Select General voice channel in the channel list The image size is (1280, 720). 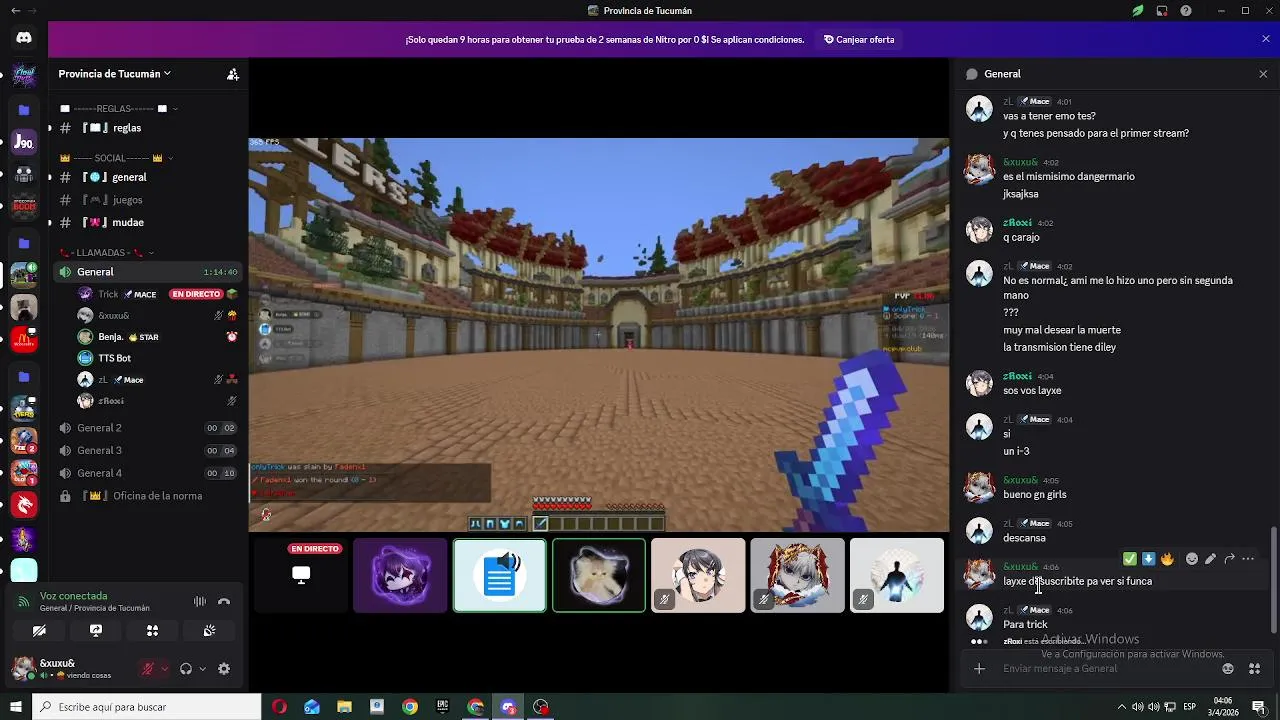pos(148,272)
